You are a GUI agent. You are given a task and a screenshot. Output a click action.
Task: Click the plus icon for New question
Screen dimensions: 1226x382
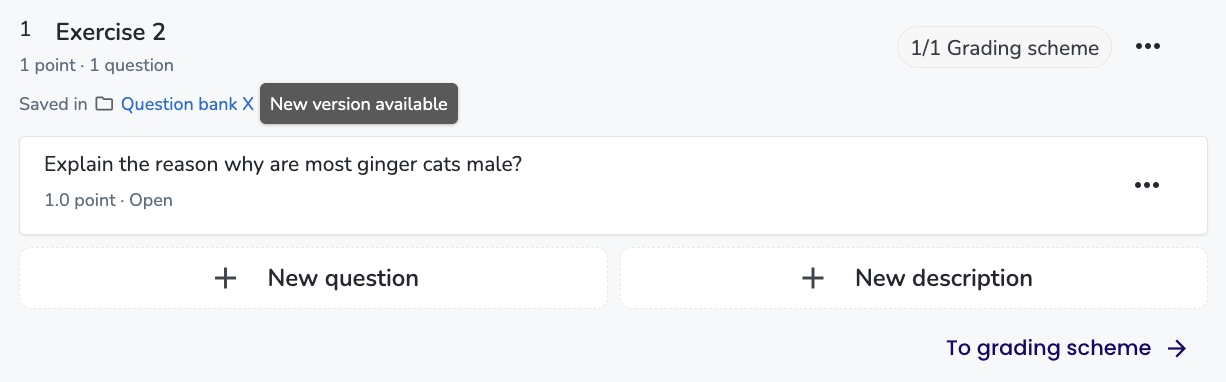[x=226, y=278]
